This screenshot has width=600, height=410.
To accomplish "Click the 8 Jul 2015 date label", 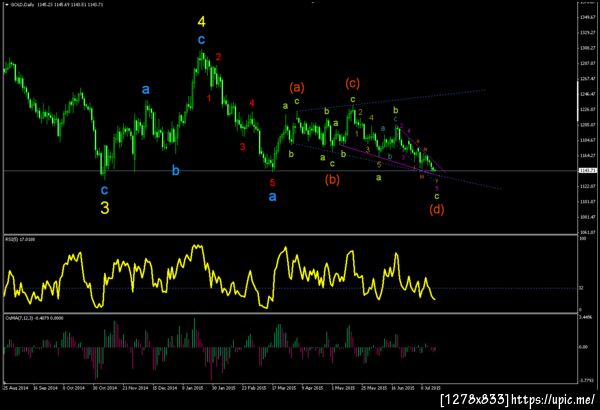I will 431,388.
